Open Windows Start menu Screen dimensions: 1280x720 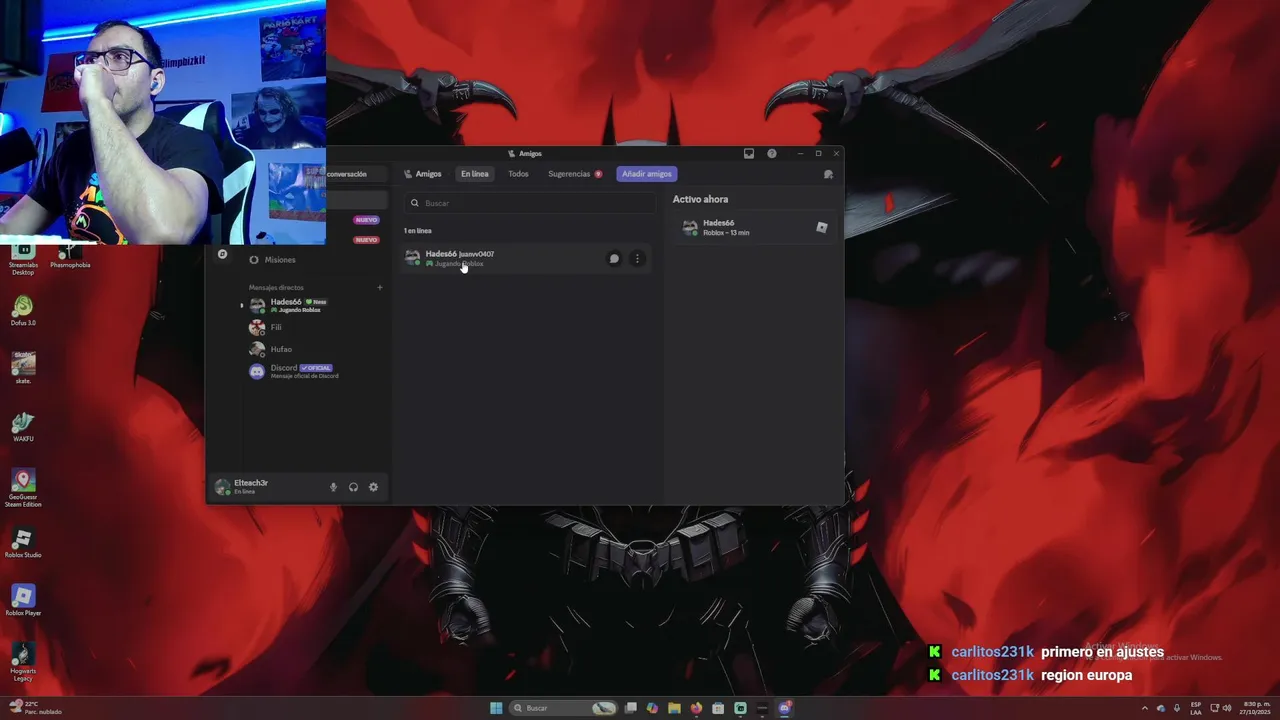496,708
